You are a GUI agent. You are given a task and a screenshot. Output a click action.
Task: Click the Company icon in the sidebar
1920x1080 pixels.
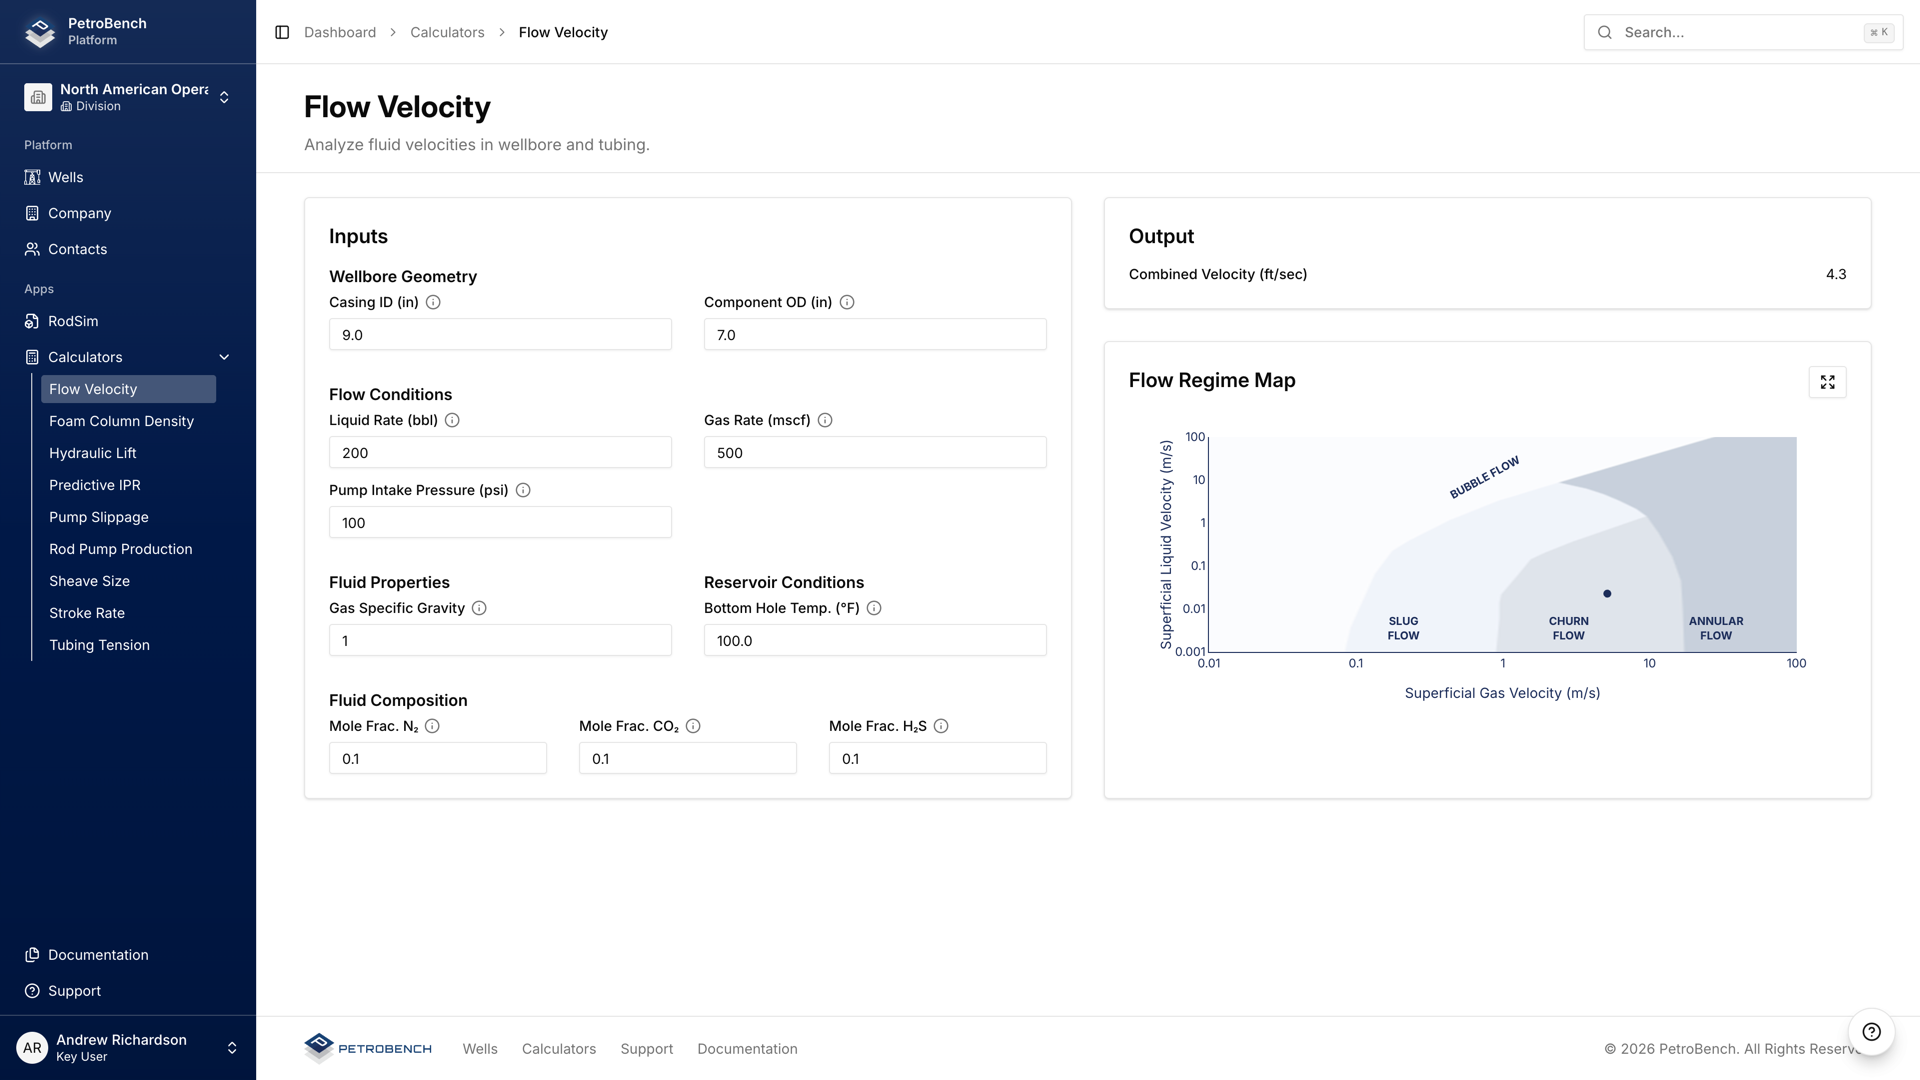(31, 213)
